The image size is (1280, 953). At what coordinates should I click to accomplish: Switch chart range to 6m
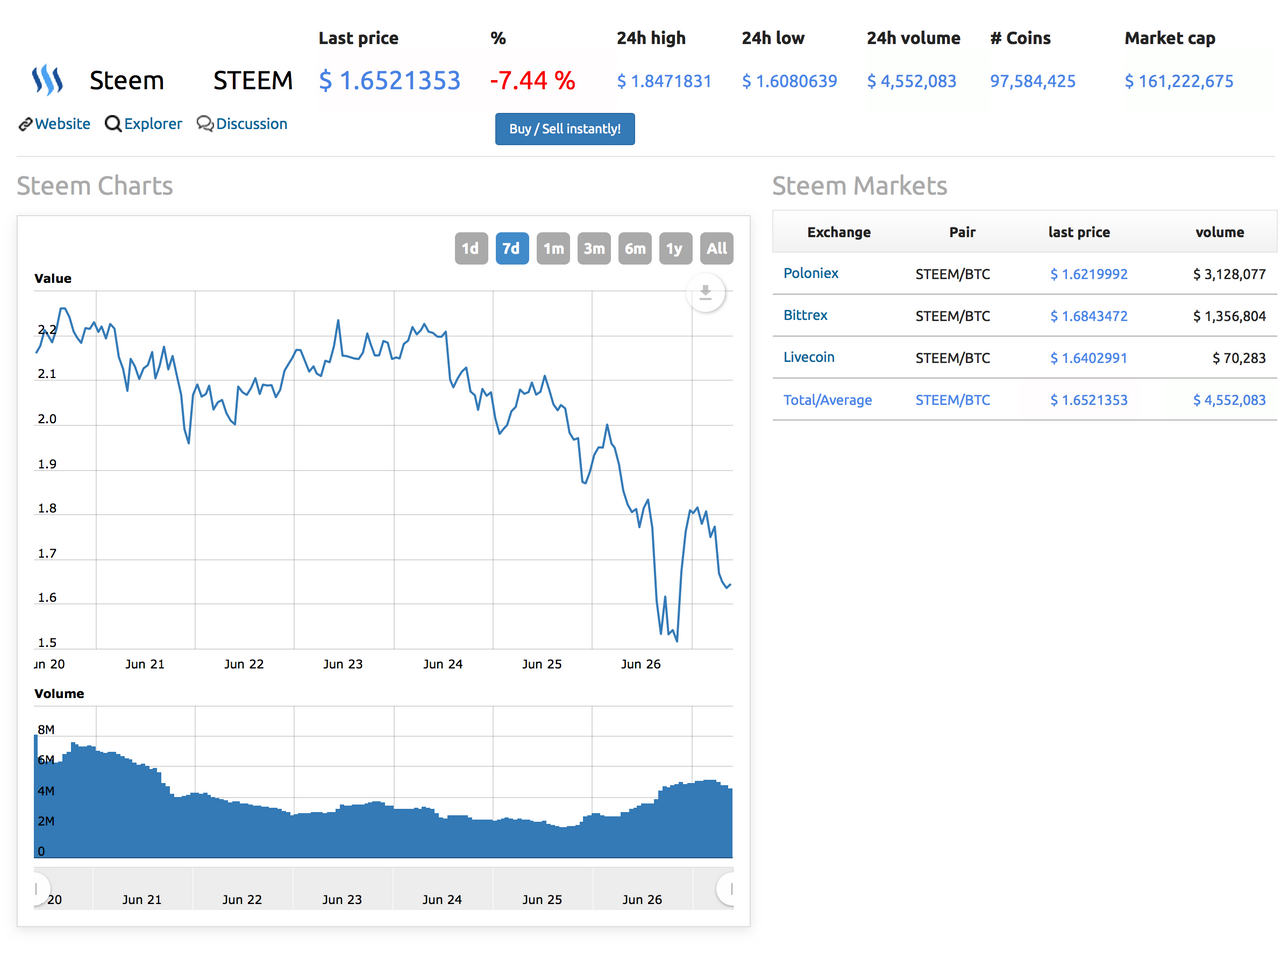tap(635, 249)
